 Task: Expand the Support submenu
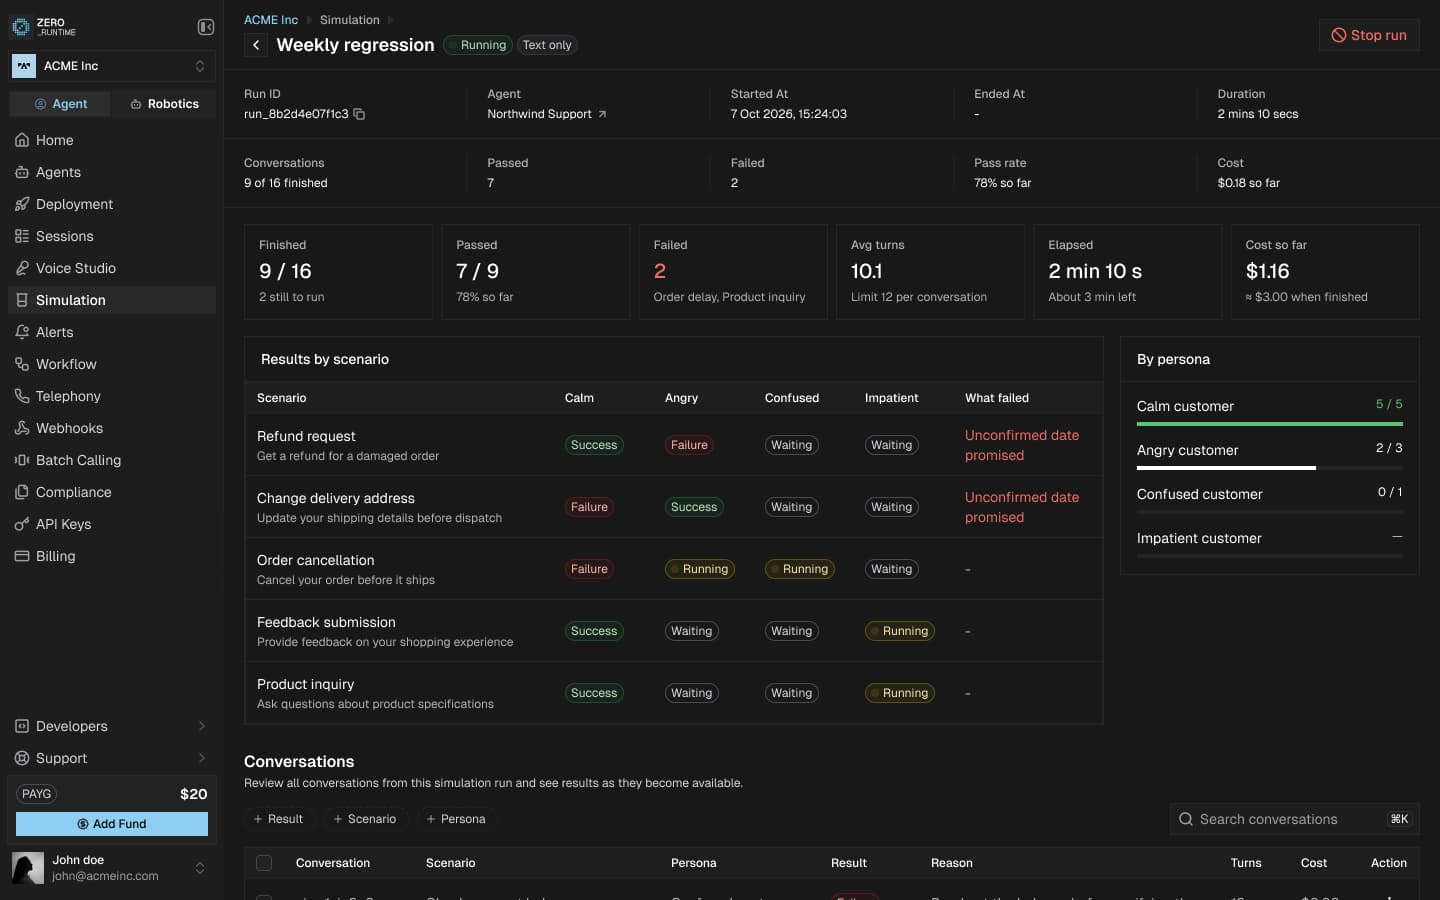point(112,758)
